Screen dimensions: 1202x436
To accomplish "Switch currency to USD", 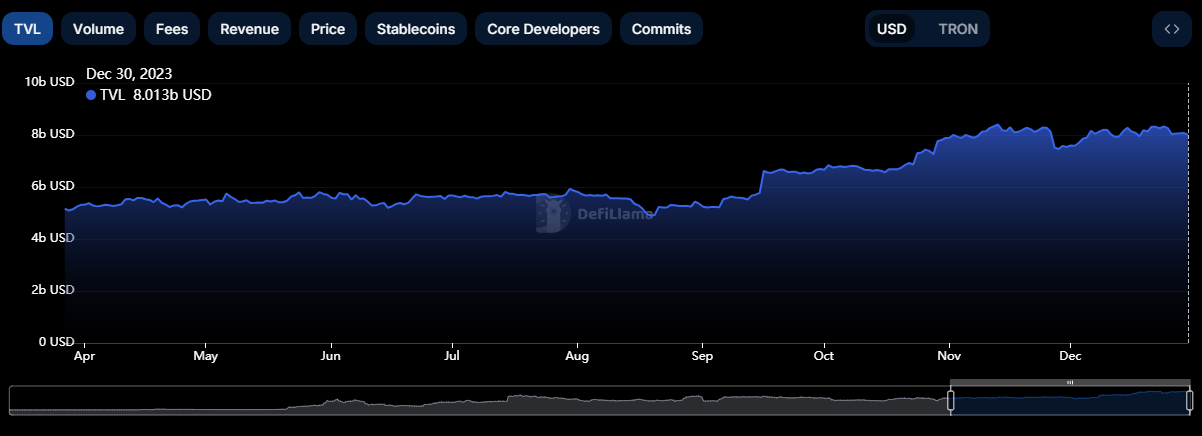I will [891, 29].
